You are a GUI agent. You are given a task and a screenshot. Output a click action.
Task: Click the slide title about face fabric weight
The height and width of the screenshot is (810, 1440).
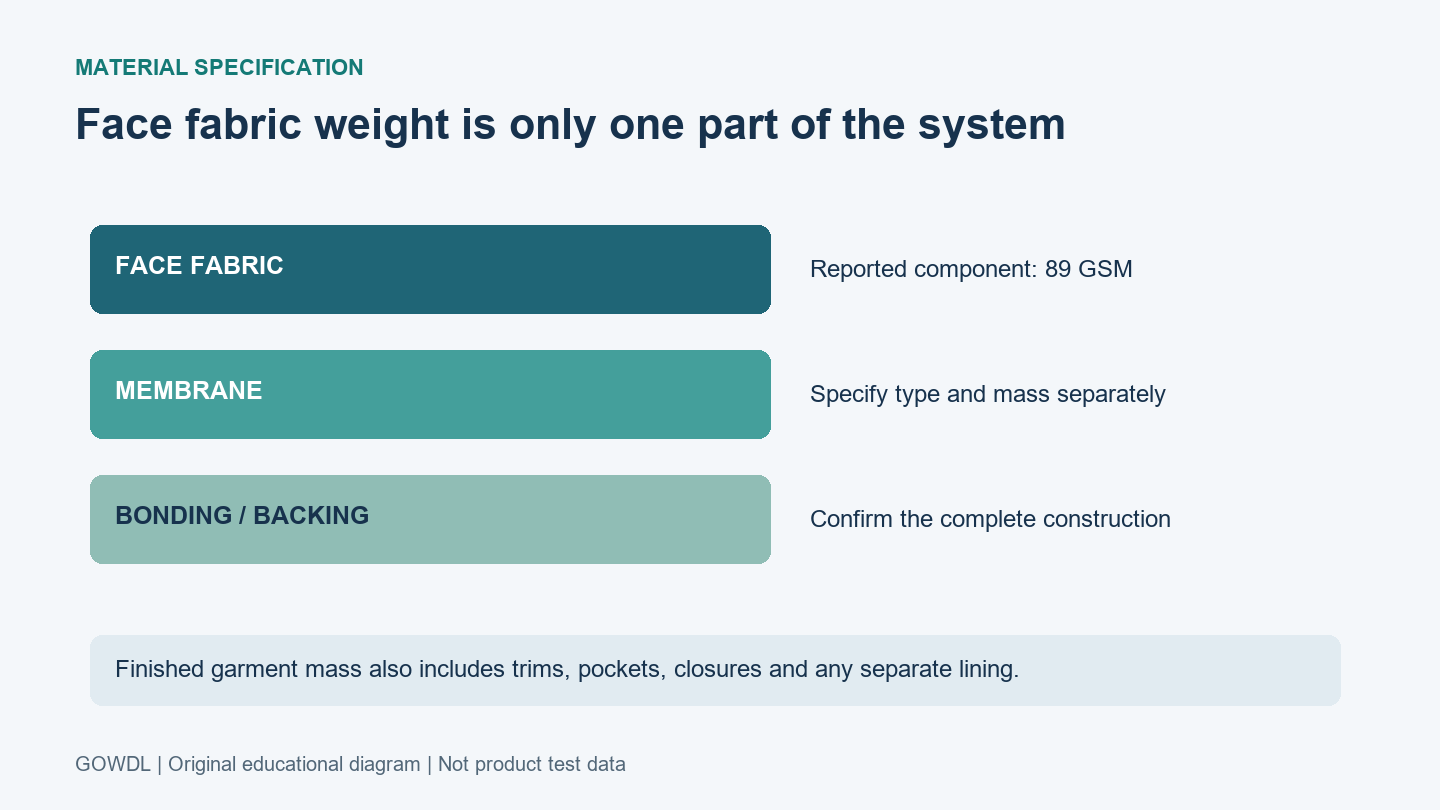(x=570, y=125)
